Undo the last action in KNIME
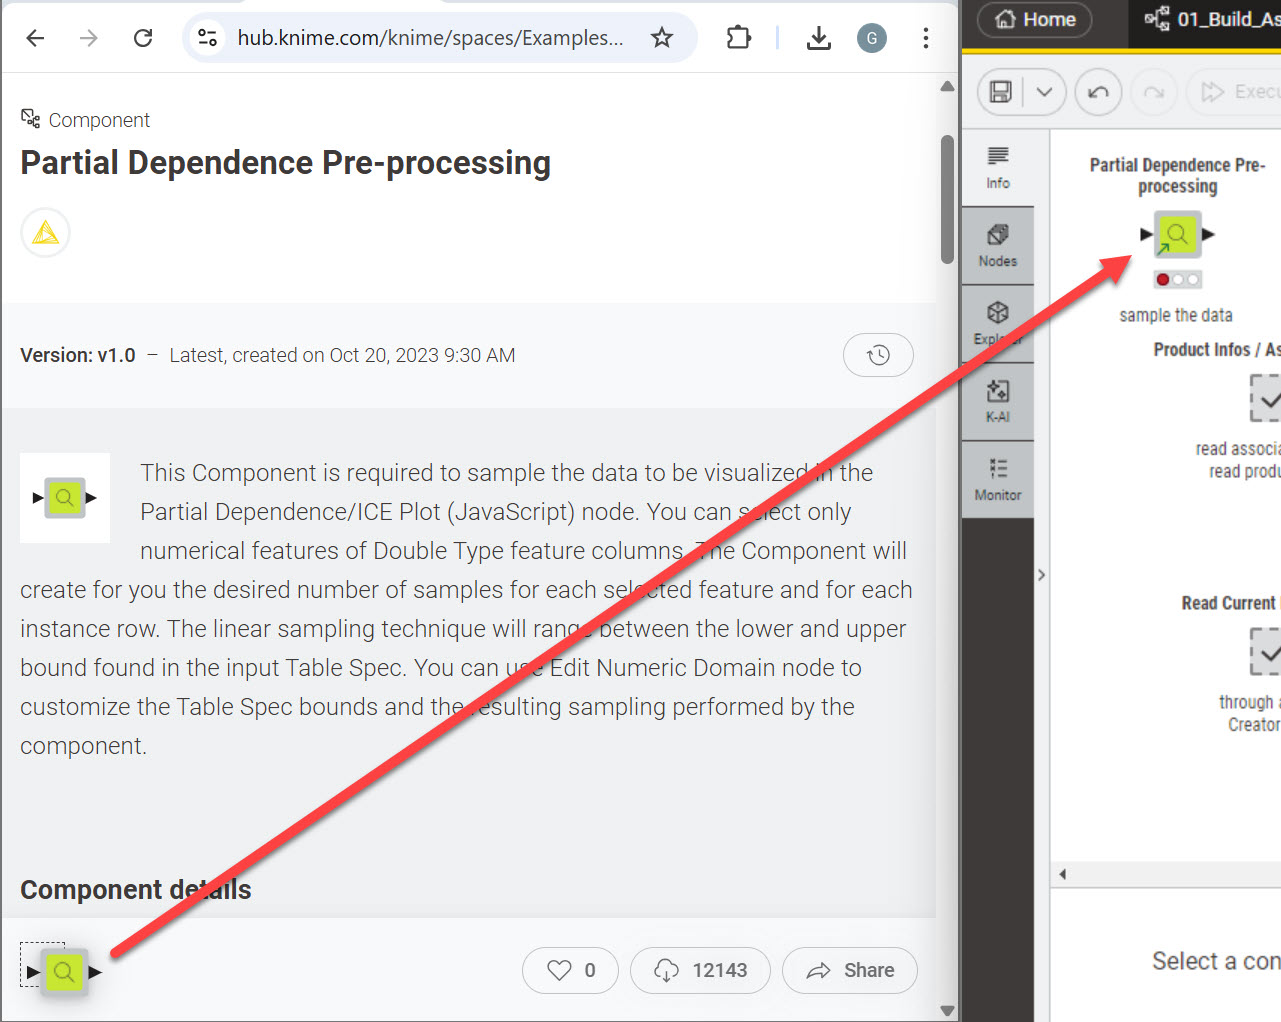This screenshot has width=1281, height=1022. coord(1098,92)
